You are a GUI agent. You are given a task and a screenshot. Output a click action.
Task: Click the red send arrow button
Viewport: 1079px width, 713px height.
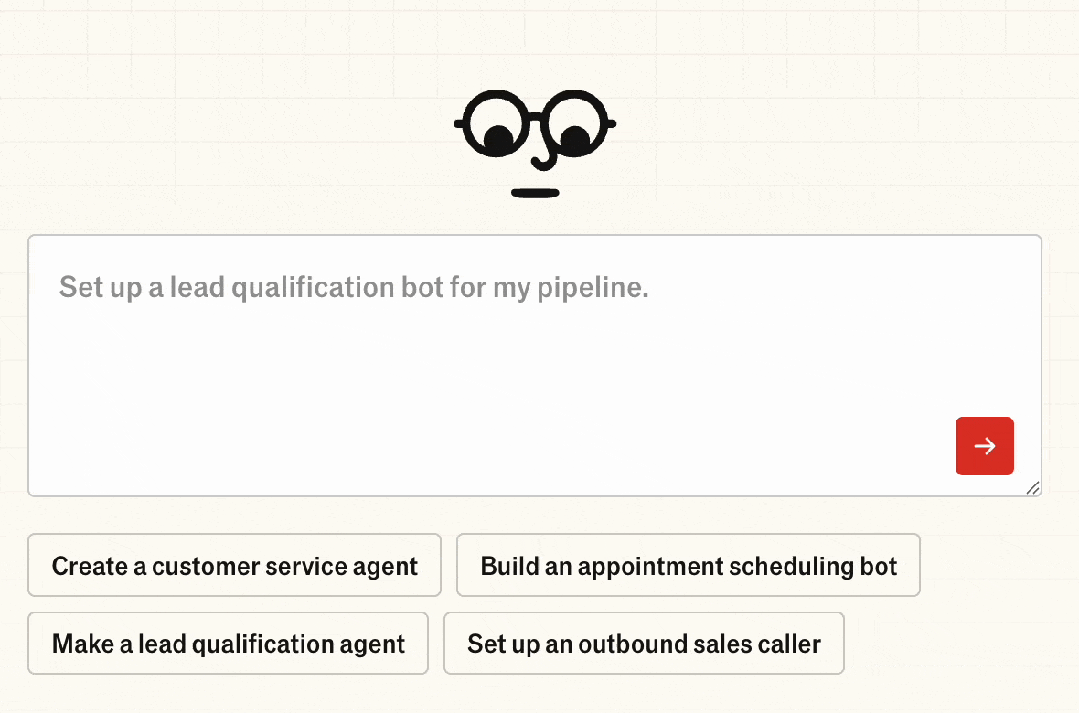pyautogui.click(x=984, y=446)
